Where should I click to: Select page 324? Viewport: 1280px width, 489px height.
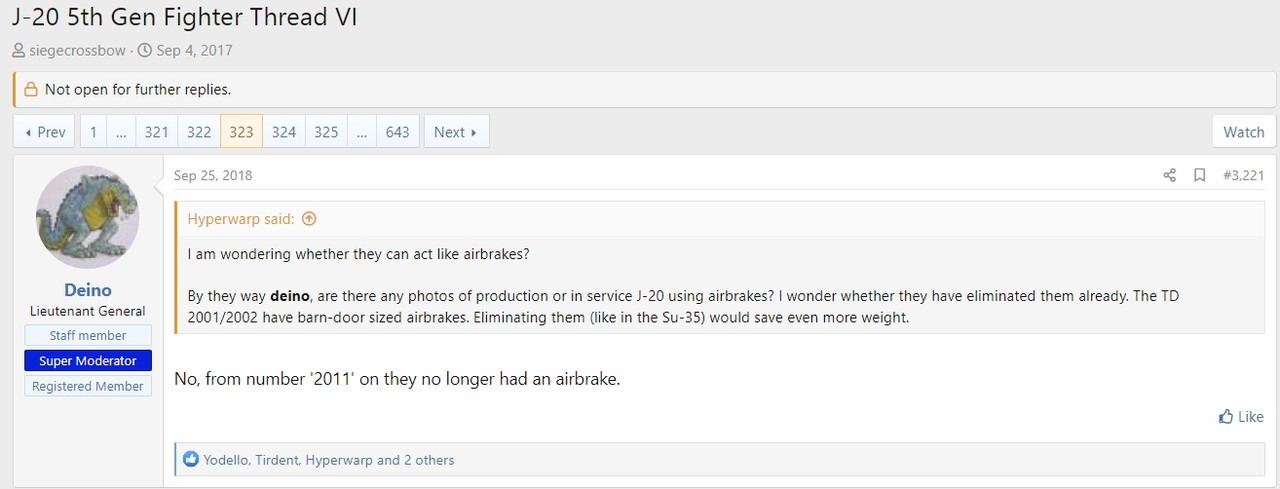coord(284,132)
